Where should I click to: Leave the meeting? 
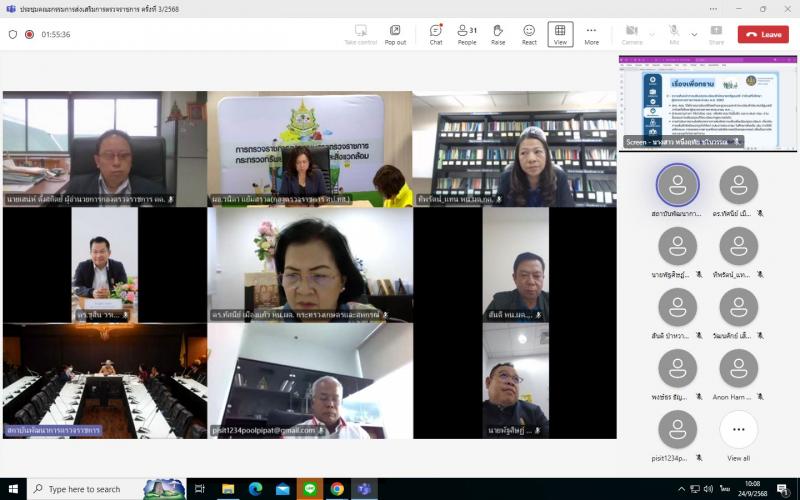[x=763, y=35]
